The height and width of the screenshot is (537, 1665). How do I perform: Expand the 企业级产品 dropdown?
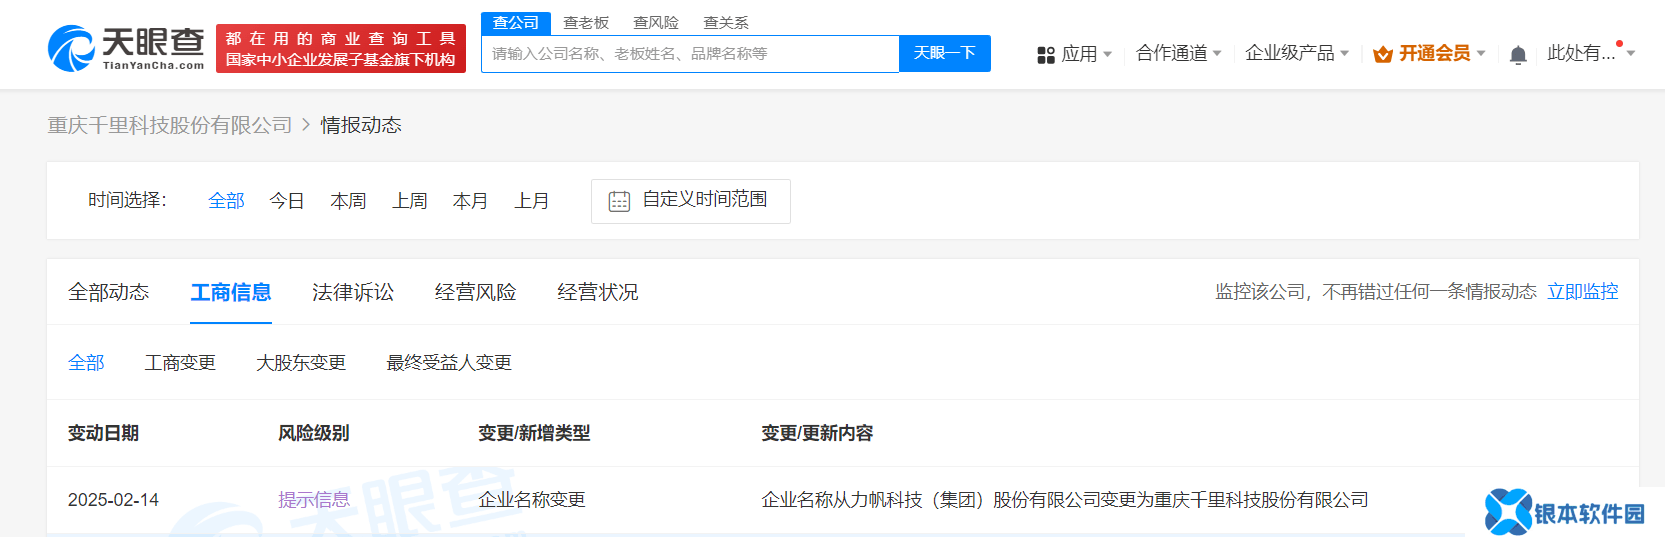(x=1296, y=53)
